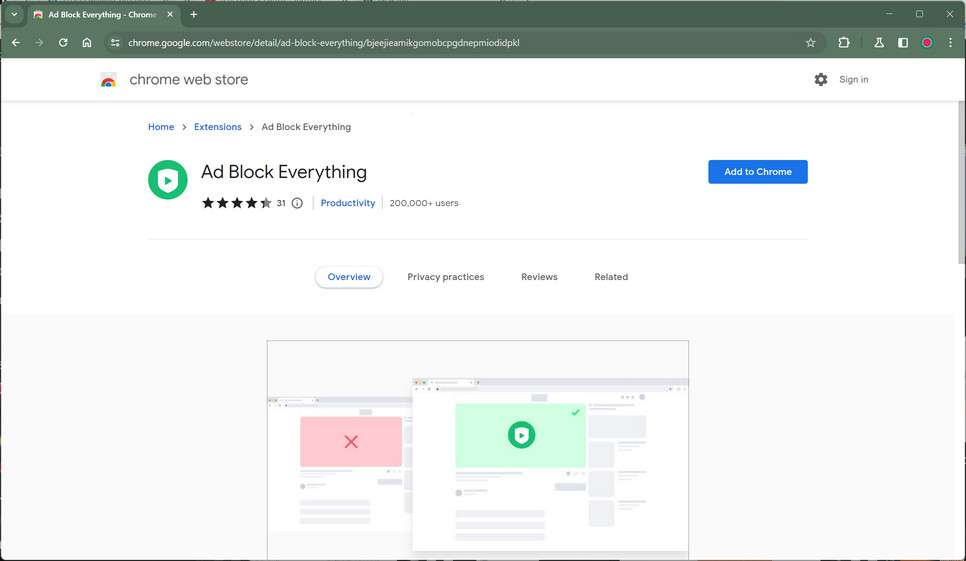Toggle the side panel icon

[903, 42]
